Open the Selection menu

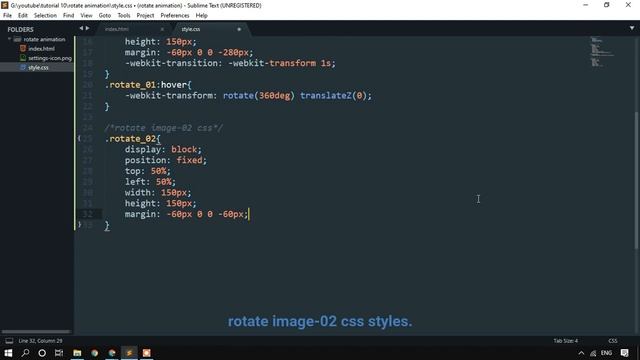click(45, 16)
